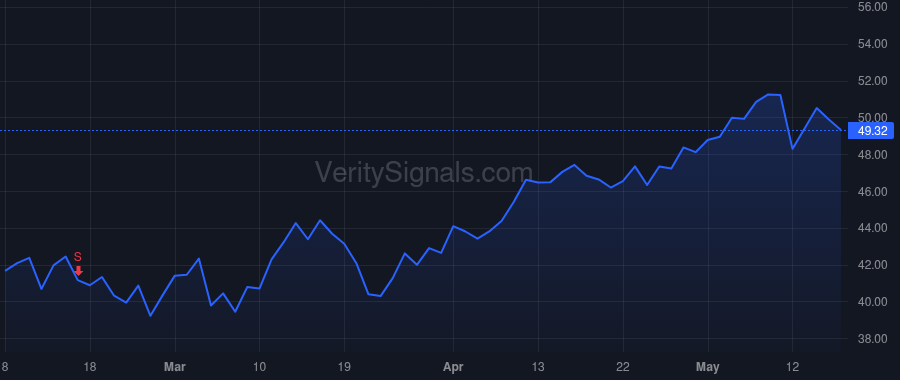Click the red S sell signal marker
Viewport: 900px width, 380px height.
78,257
